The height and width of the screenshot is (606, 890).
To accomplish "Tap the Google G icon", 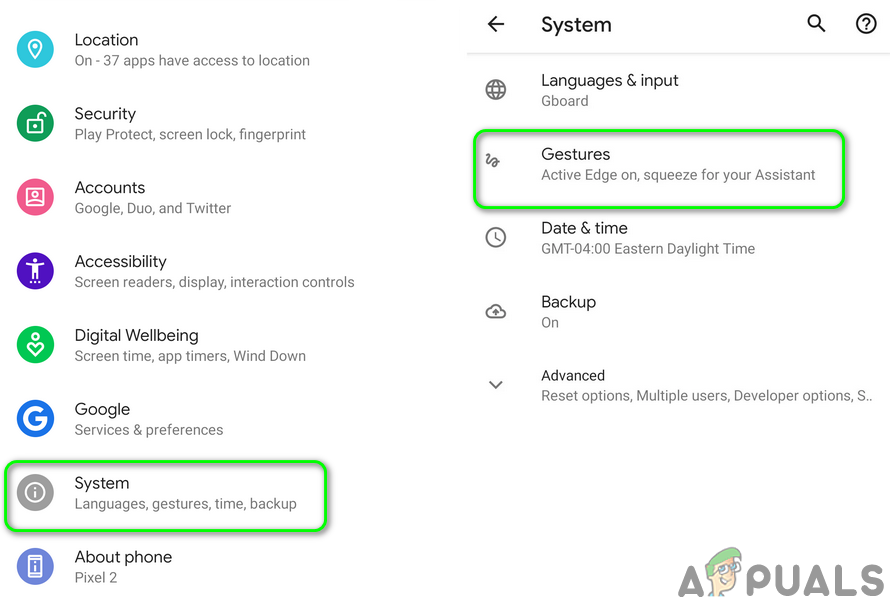I will (x=35, y=419).
